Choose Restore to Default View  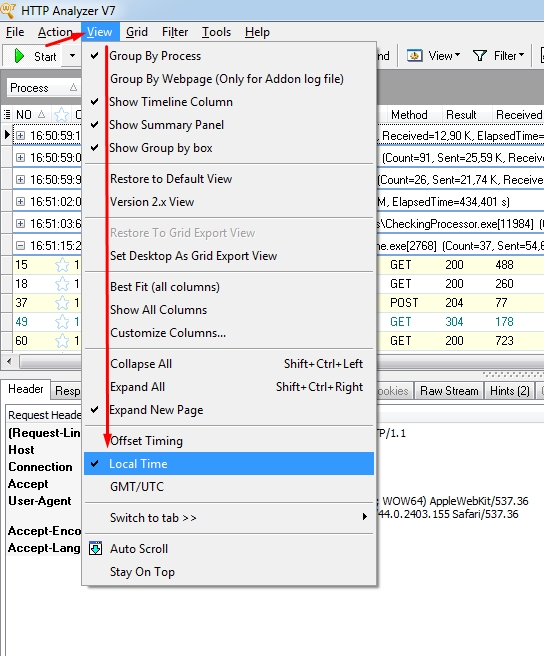(229, 179)
